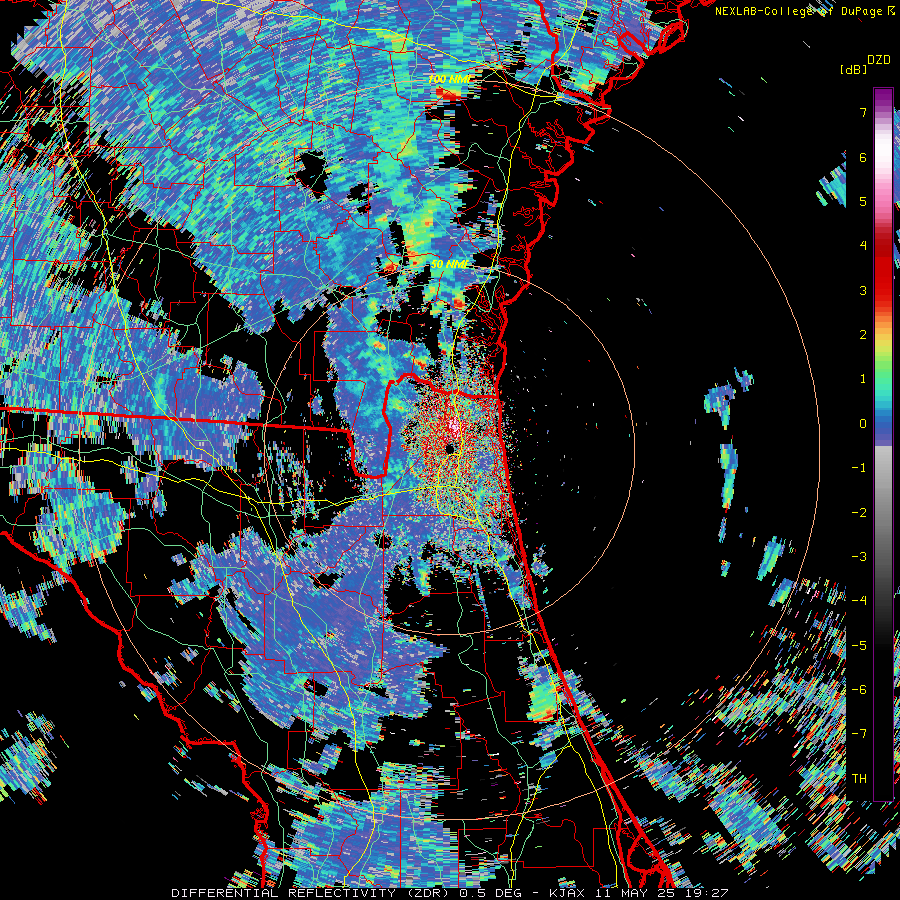Click the 50 NMI range ring label
Image resolution: width=900 pixels, height=900 pixels.
pos(449,264)
